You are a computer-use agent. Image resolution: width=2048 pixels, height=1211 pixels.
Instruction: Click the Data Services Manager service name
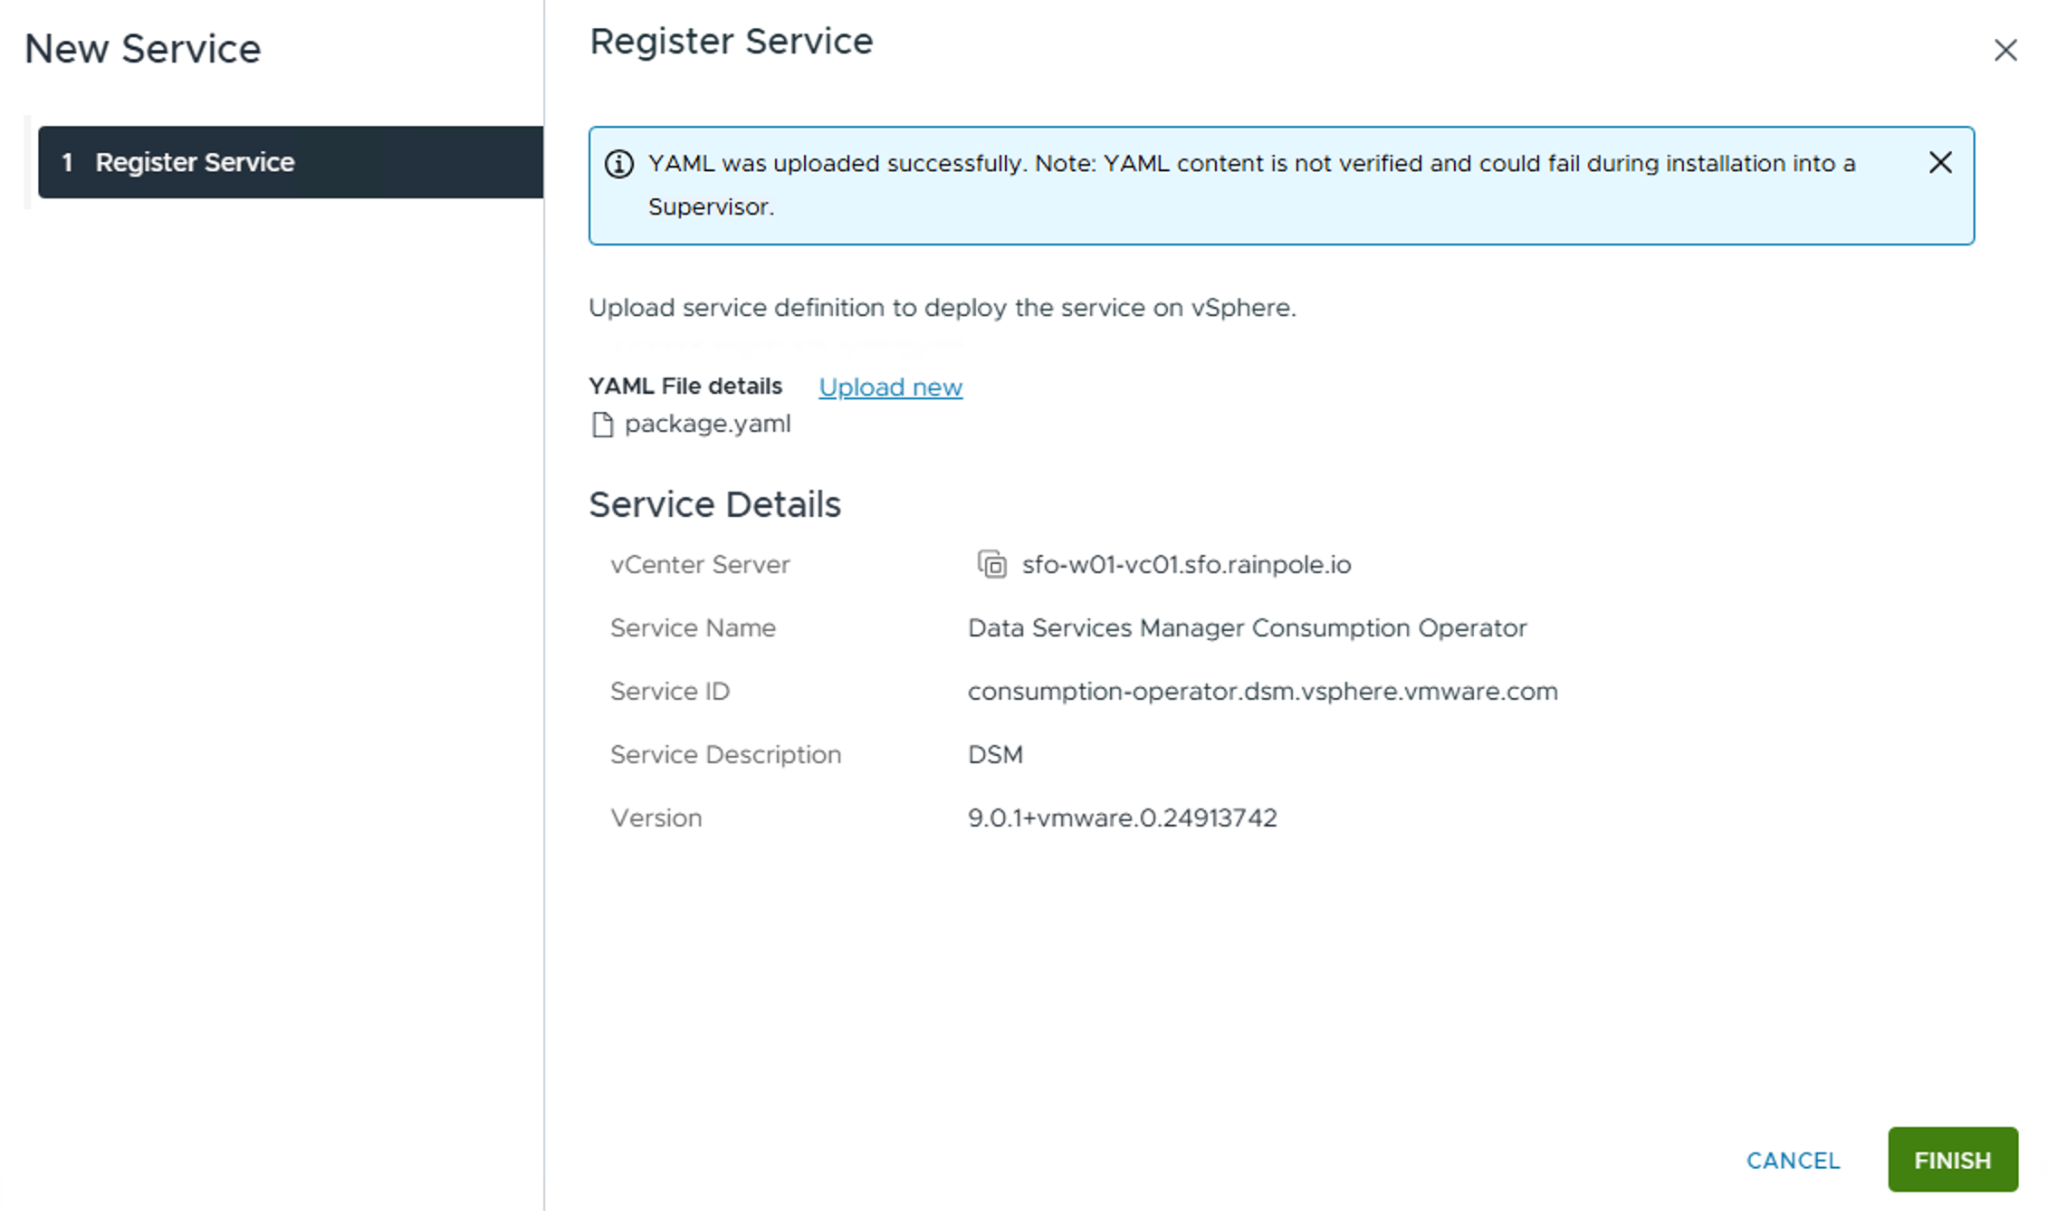(1247, 628)
